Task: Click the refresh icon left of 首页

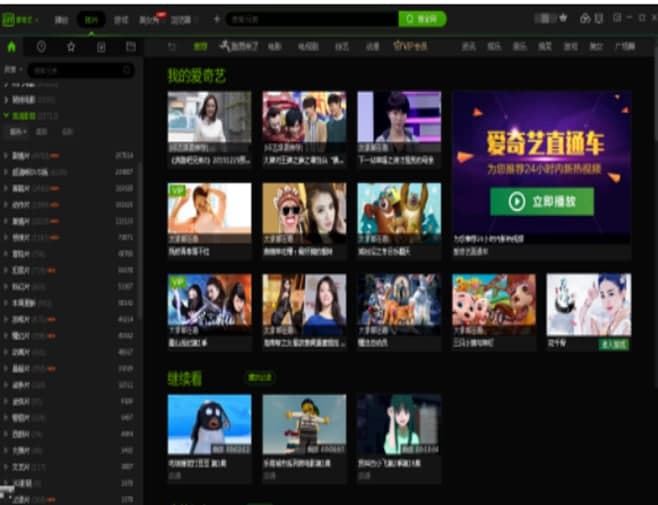Action: click(x=172, y=47)
